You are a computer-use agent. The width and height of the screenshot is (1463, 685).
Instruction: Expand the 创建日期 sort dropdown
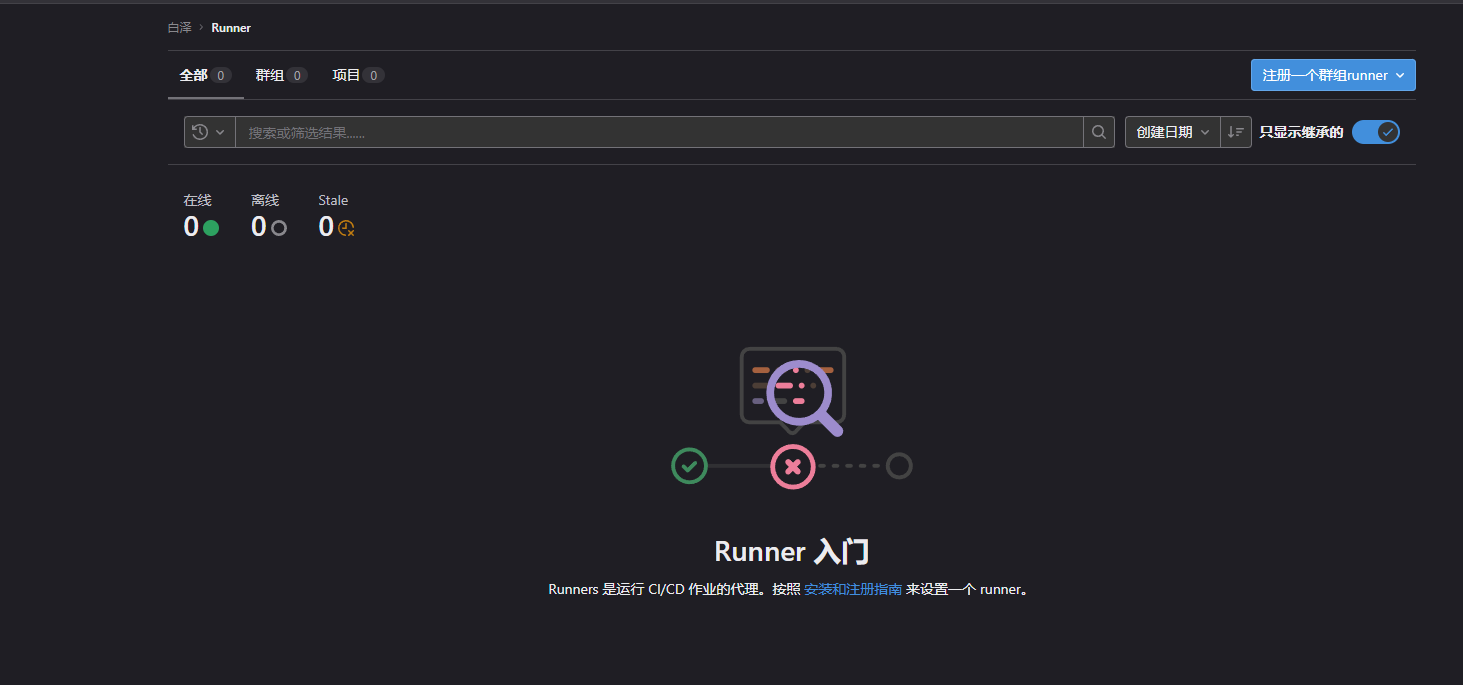pyautogui.click(x=1172, y=132)
